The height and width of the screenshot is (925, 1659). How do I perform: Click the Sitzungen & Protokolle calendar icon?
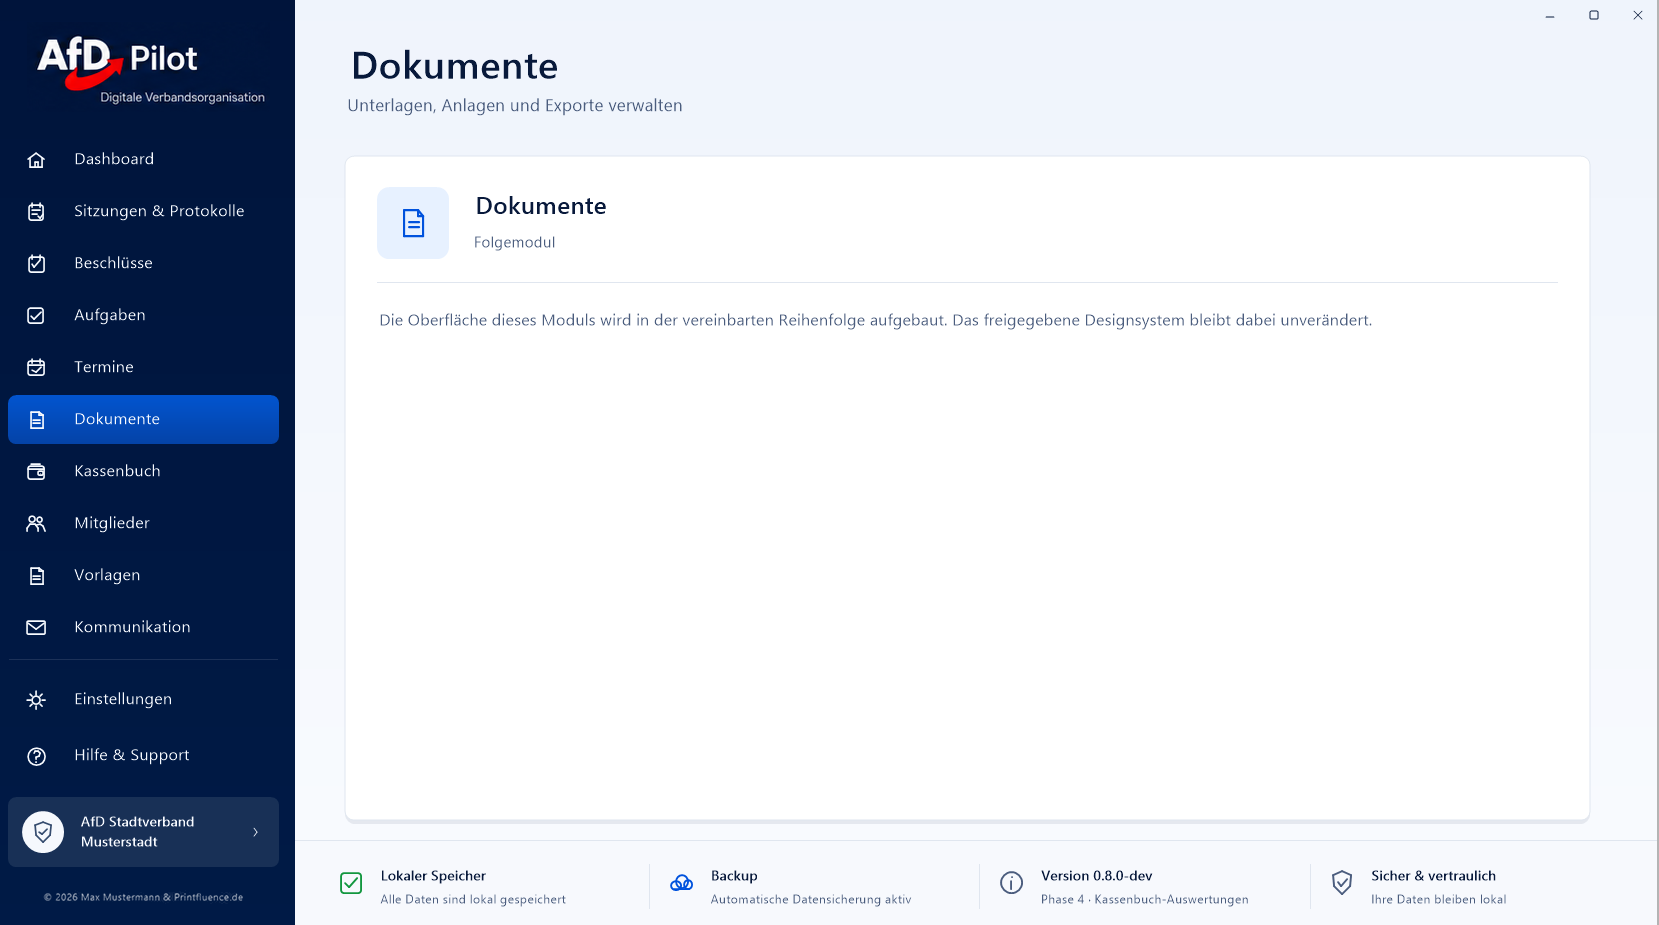(x=36, y=212)
